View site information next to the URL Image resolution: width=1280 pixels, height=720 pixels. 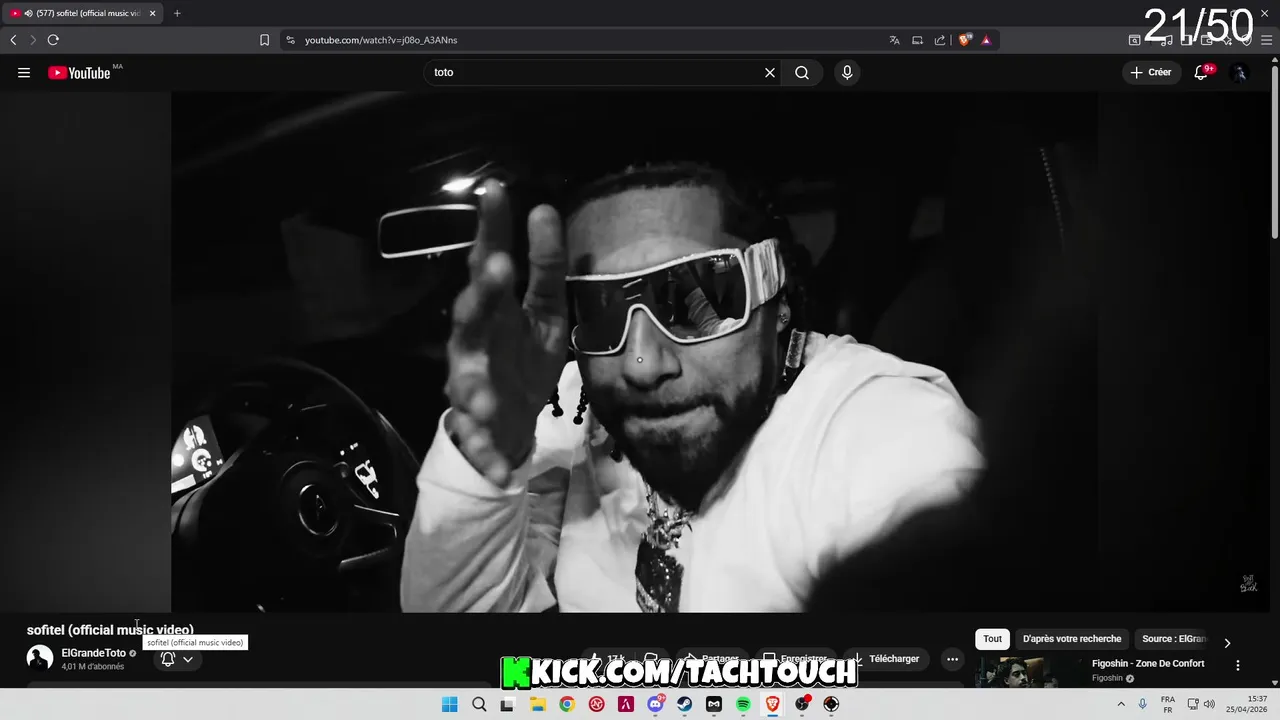(x=291, y=40)
